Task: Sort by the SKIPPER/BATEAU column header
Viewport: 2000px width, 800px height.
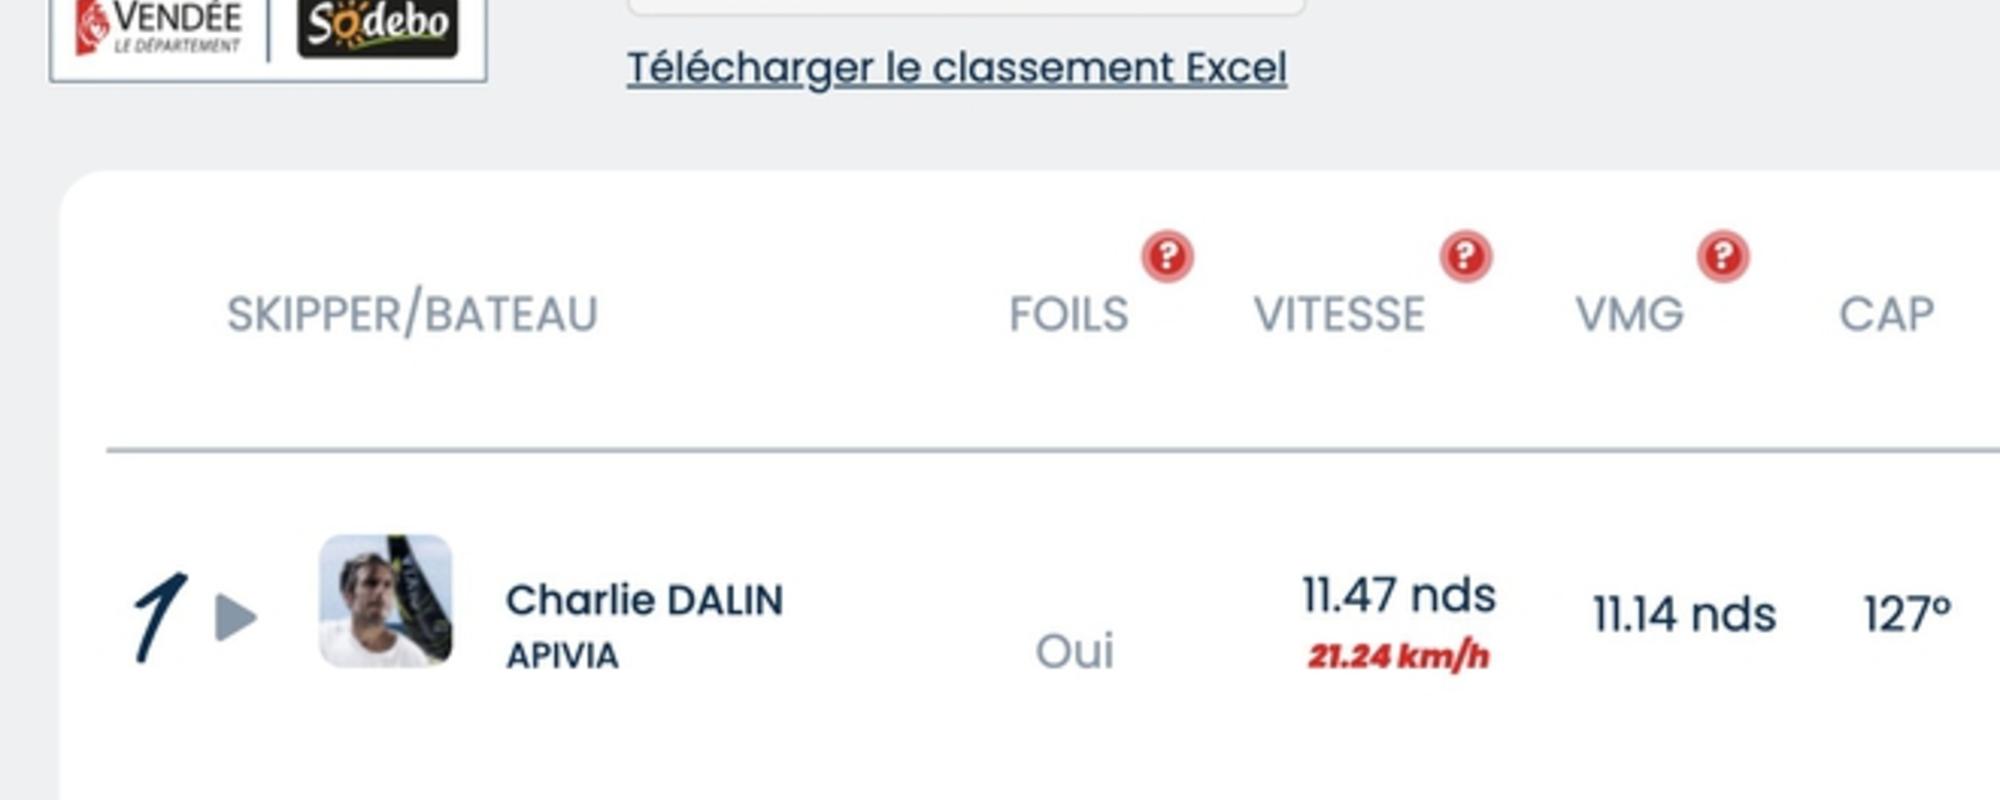Action: pyautogui.click(x=412, y=314)
